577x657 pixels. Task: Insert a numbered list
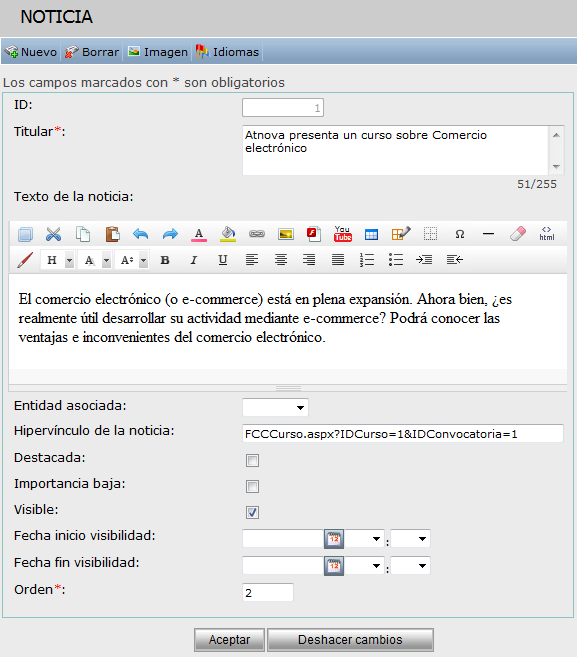pyautogui.click(x=367, y=260)
